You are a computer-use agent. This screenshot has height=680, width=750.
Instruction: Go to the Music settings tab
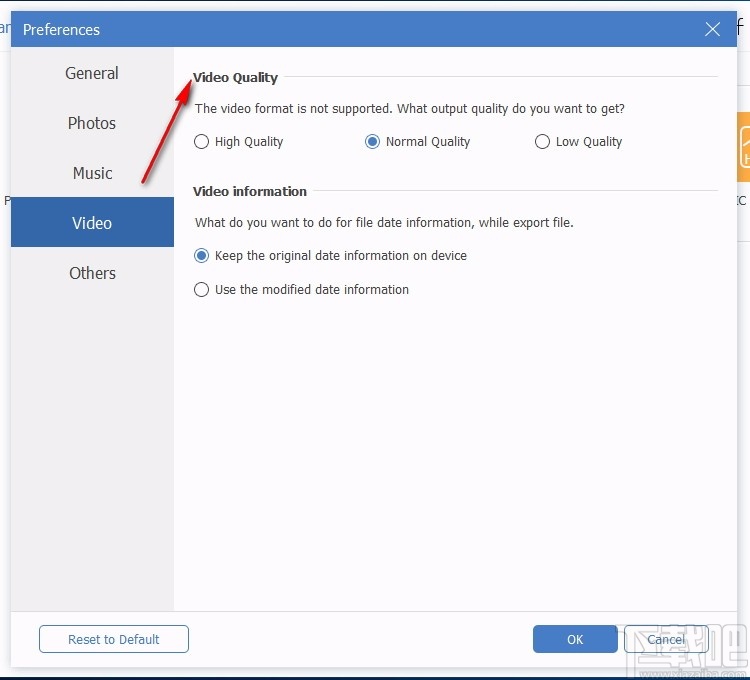pyautogui.click(x=92, y=173)
